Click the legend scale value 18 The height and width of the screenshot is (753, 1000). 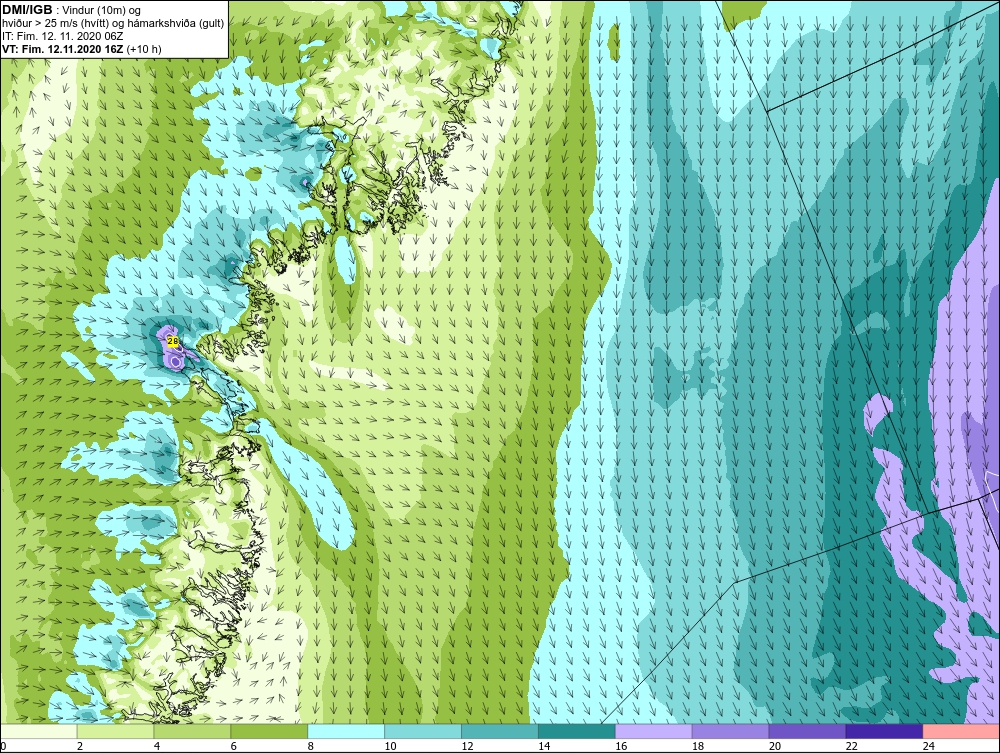(x=698, y=746)
